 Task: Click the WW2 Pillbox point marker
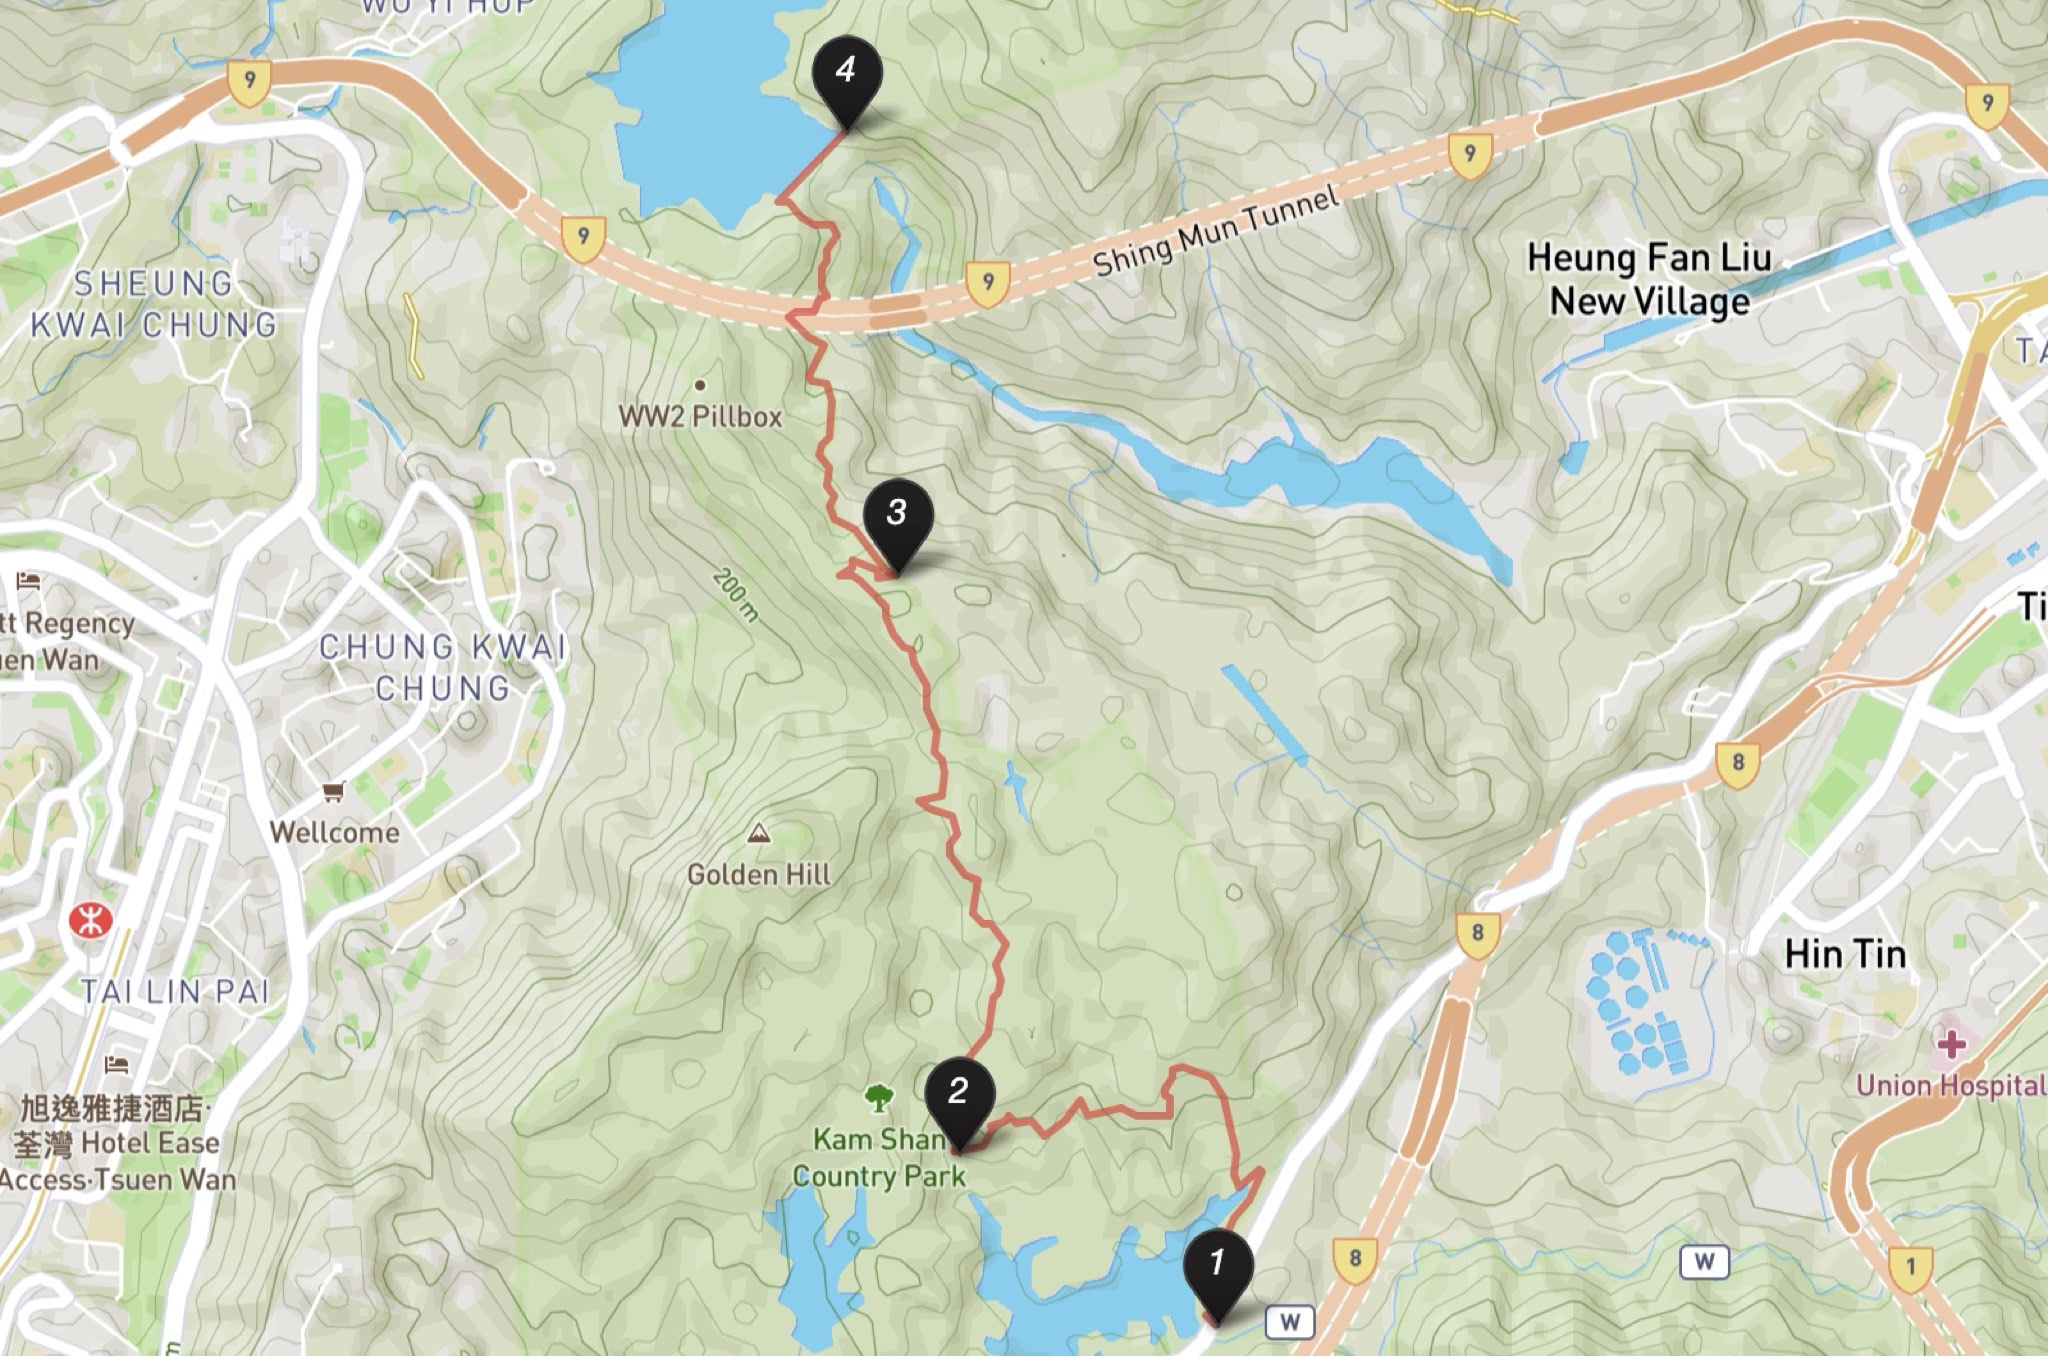[x=700, y=385]
